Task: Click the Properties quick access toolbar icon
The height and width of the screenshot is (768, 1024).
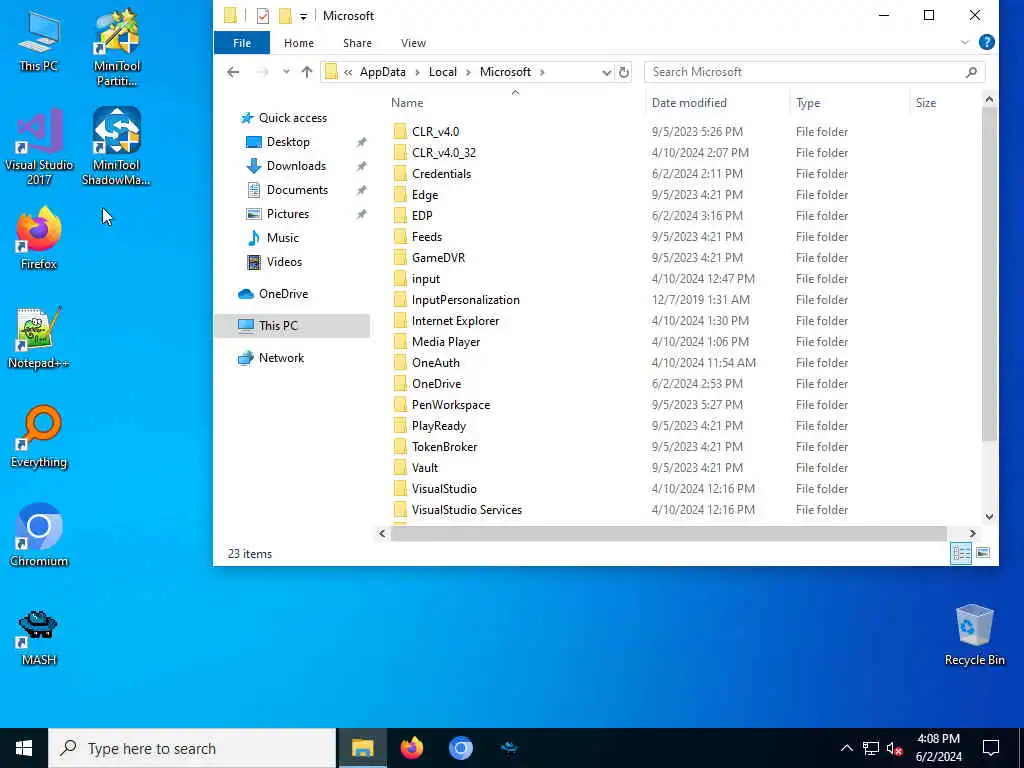Action: (263, 16)
